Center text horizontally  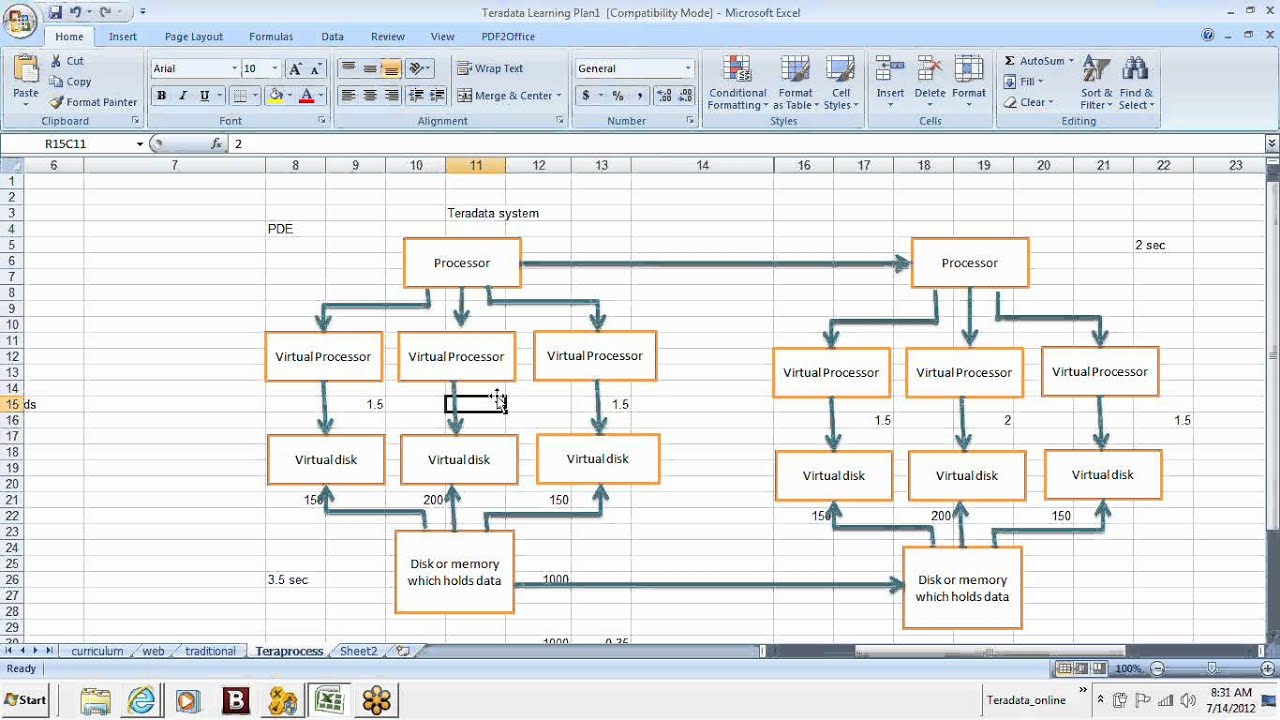pos(370,96)
